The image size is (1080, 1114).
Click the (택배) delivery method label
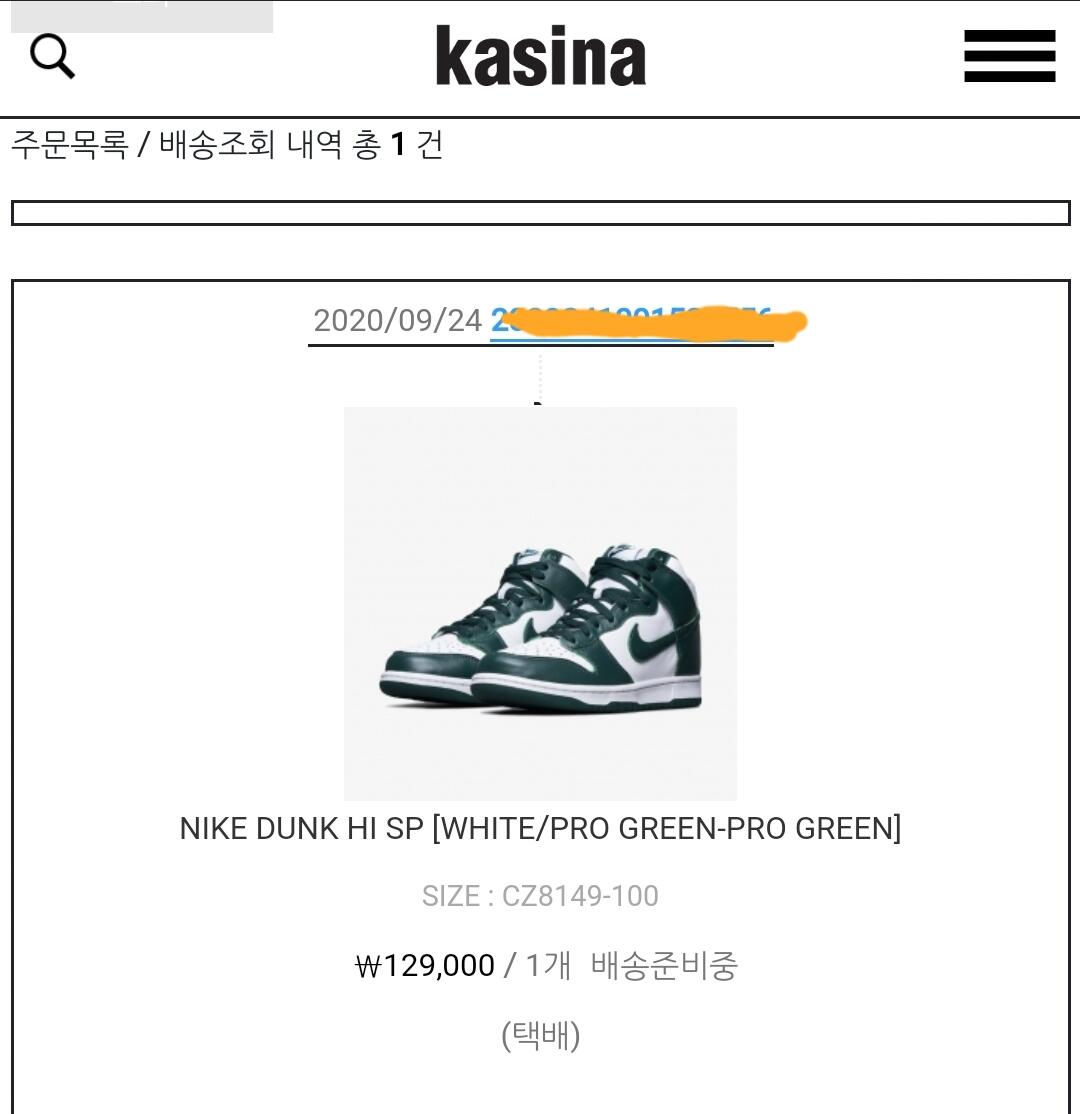[541, 1036]
